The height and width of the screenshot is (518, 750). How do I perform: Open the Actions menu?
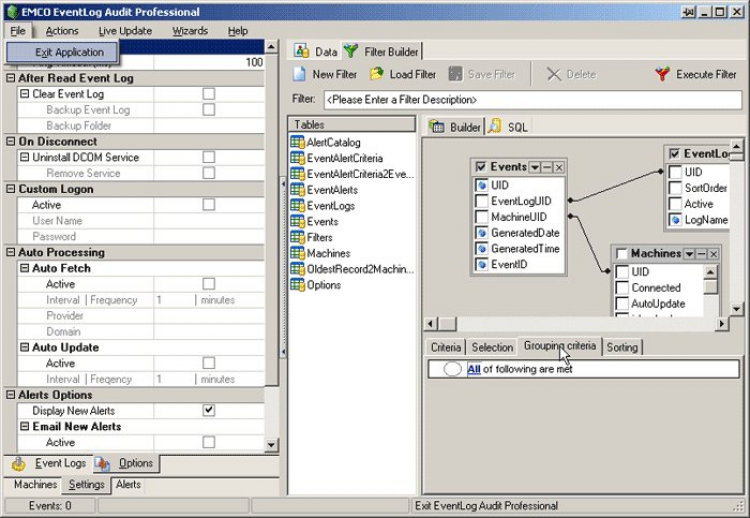pyautogui.click(x=62, y=31)
